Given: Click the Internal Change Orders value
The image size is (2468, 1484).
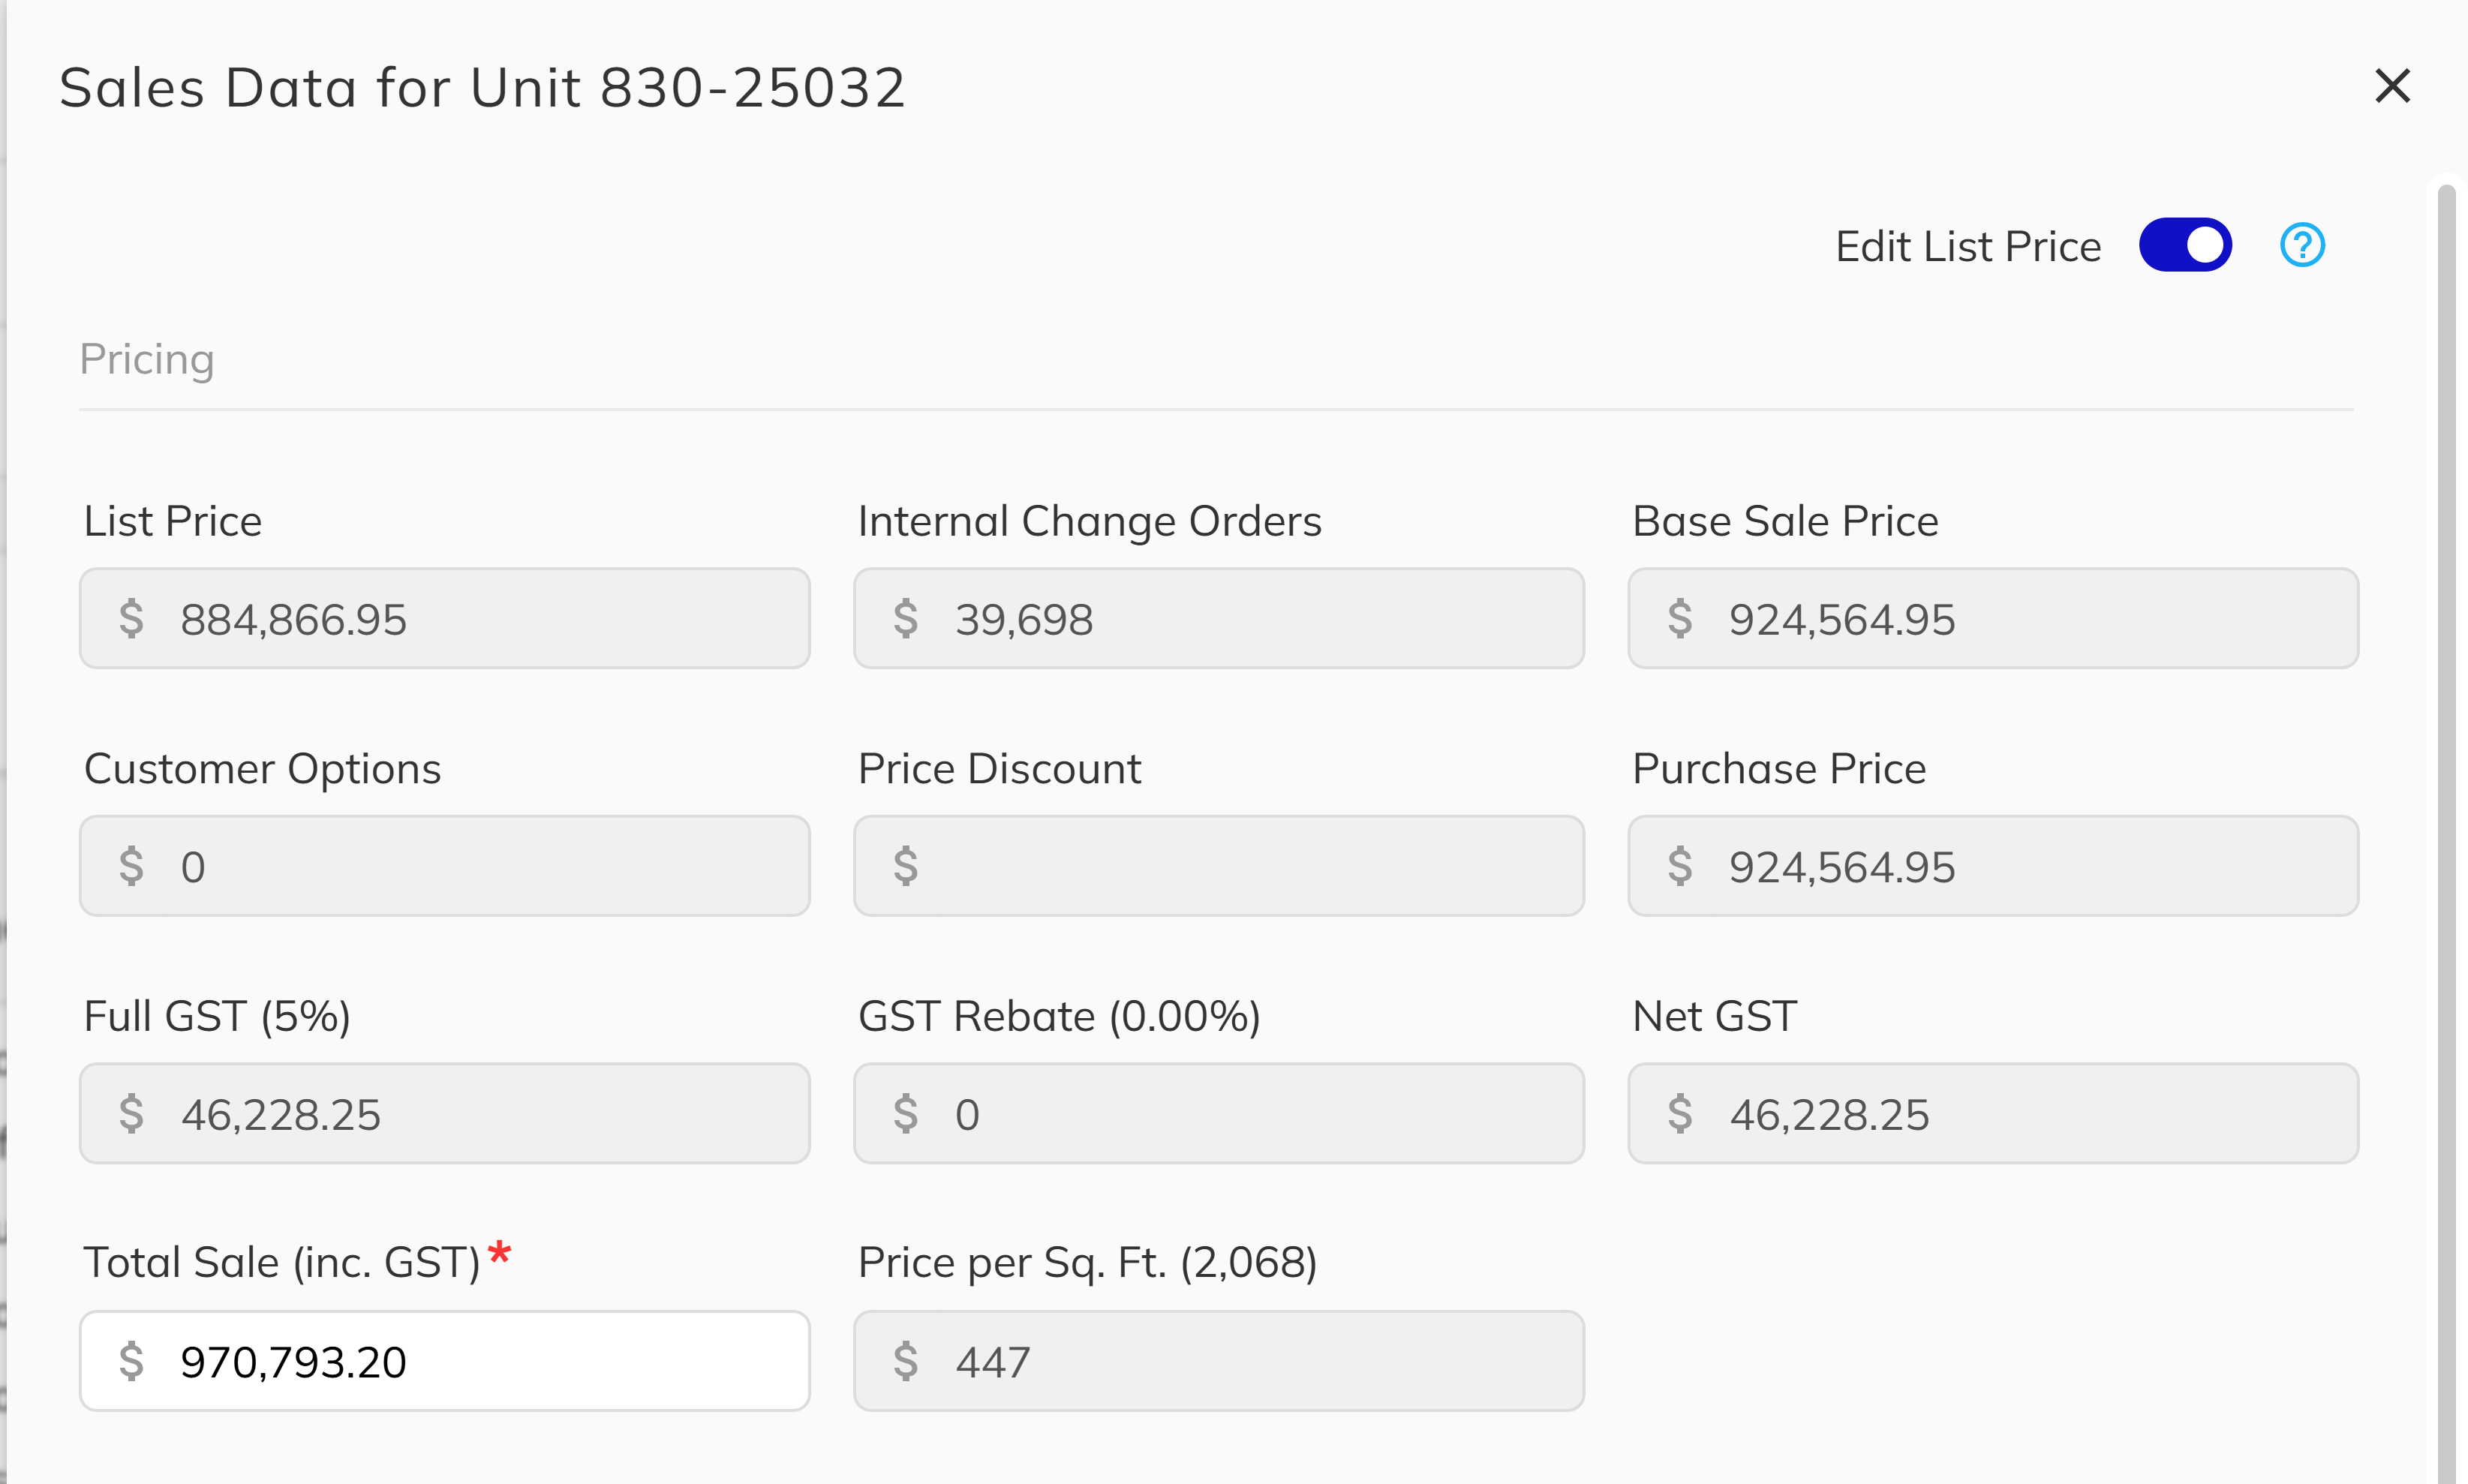Looking at the screenshot, I should [x=1219, y=619].
